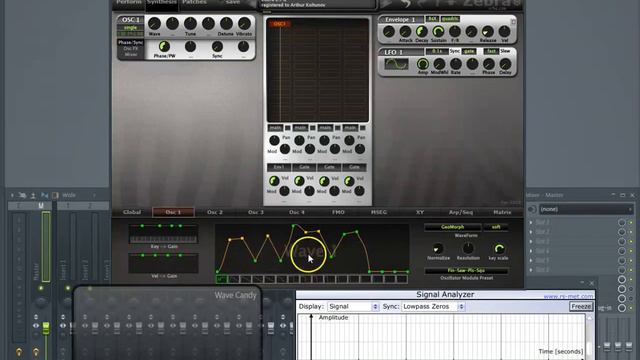640x360 pixels.
Task: Open the LFO 1 'gate' restart selector
Action: 469,51
